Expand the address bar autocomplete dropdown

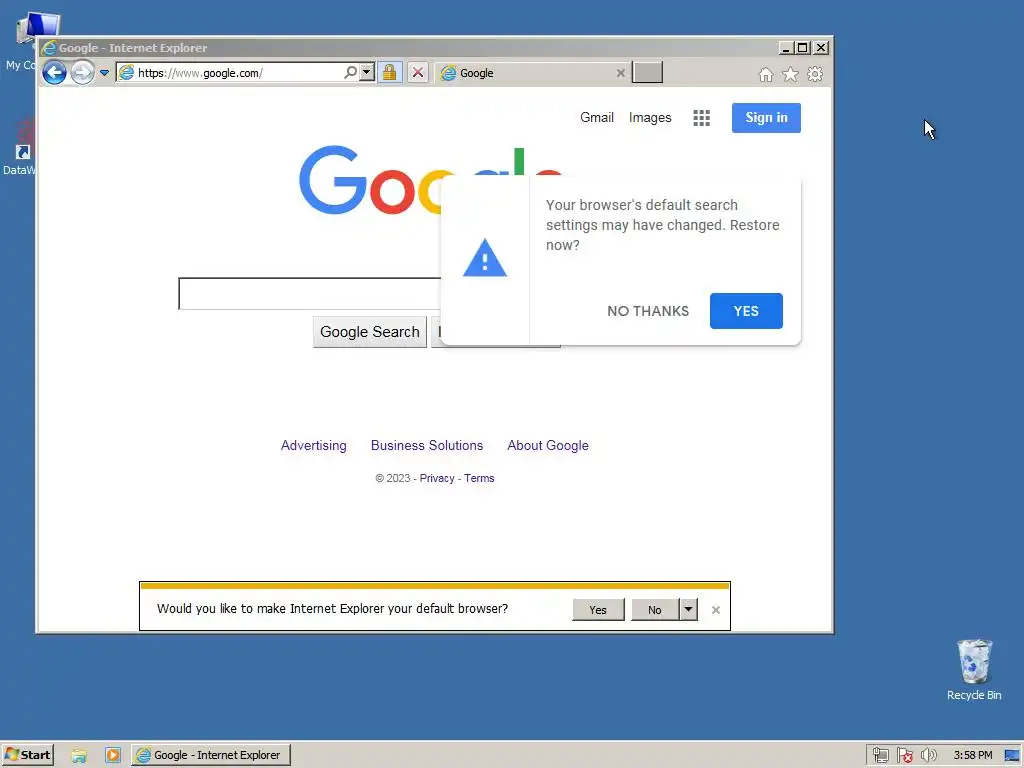[x=367, y=72]
